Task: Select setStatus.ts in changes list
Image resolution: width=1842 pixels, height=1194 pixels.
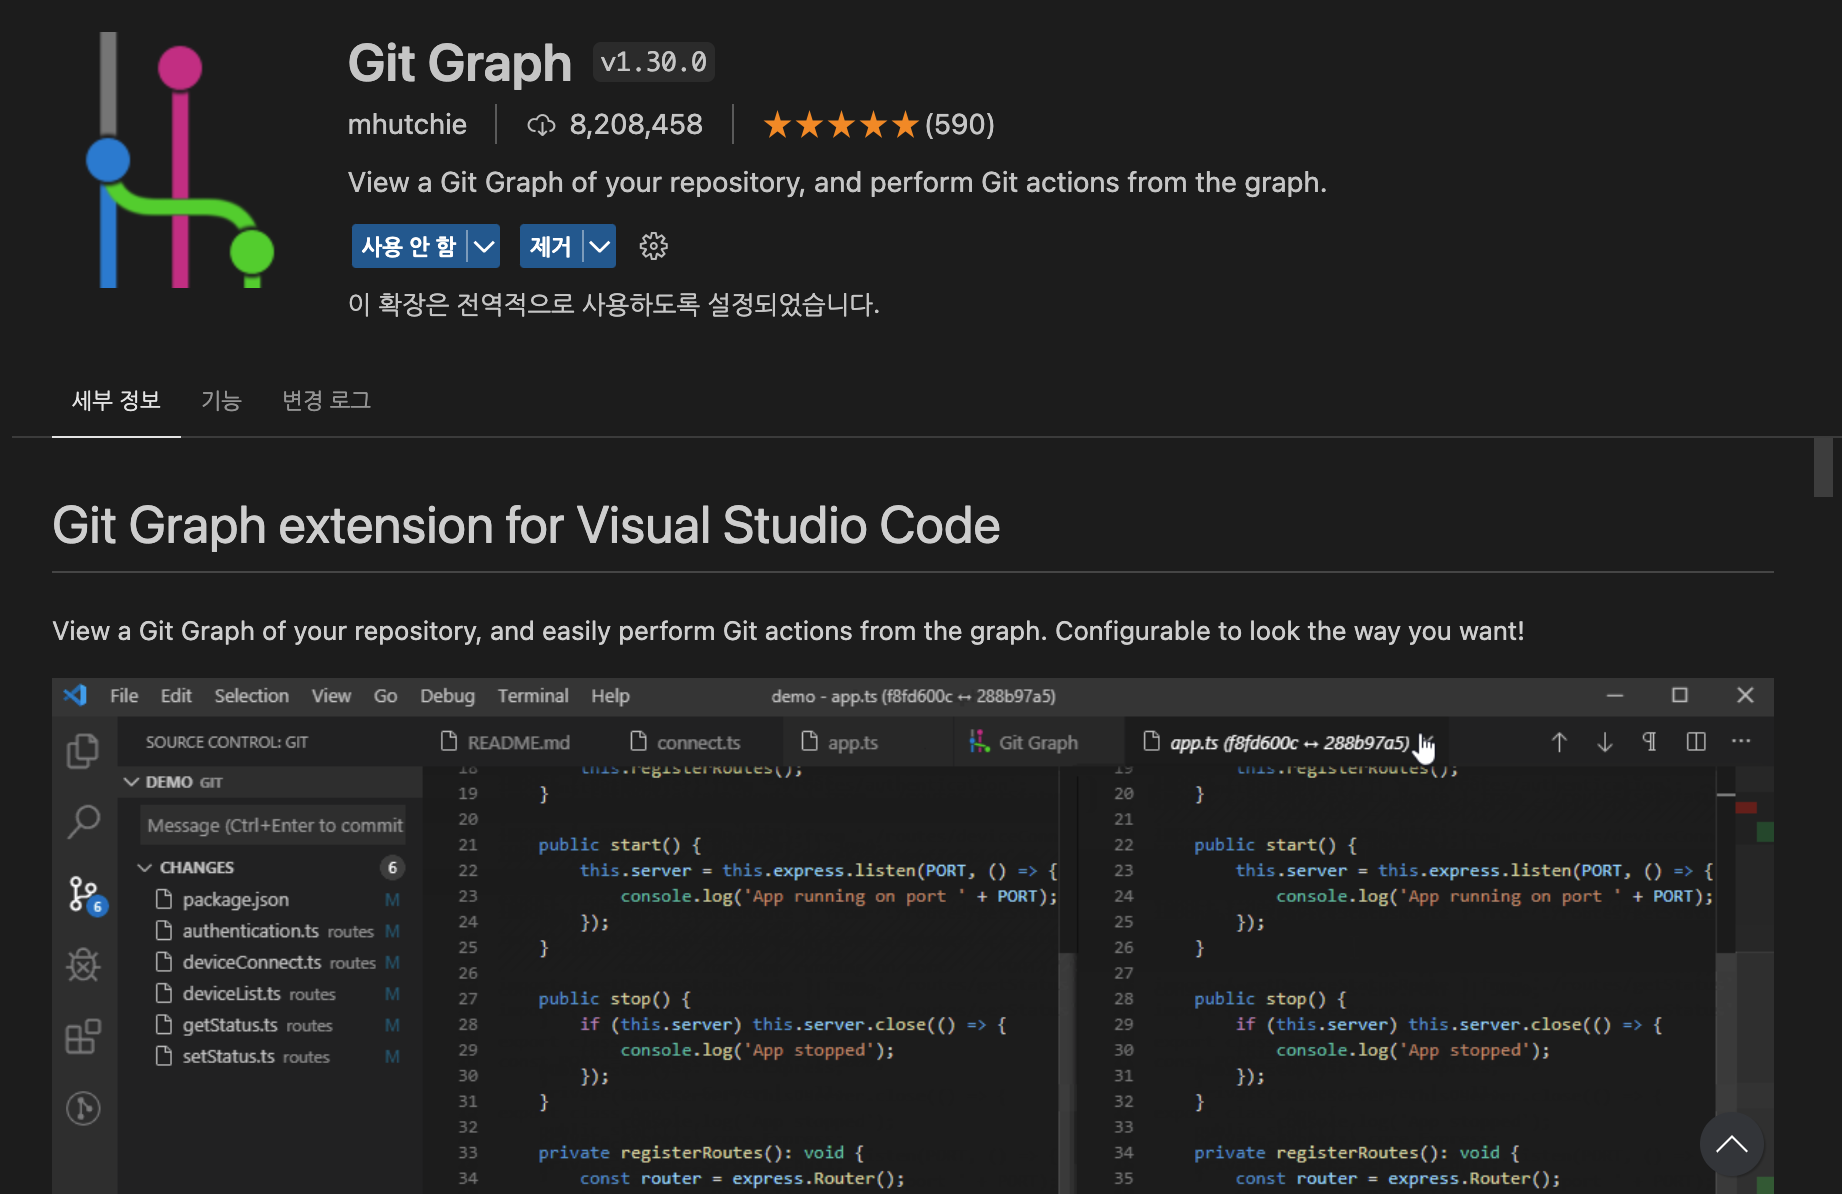Action: [x=269, y=1056]
